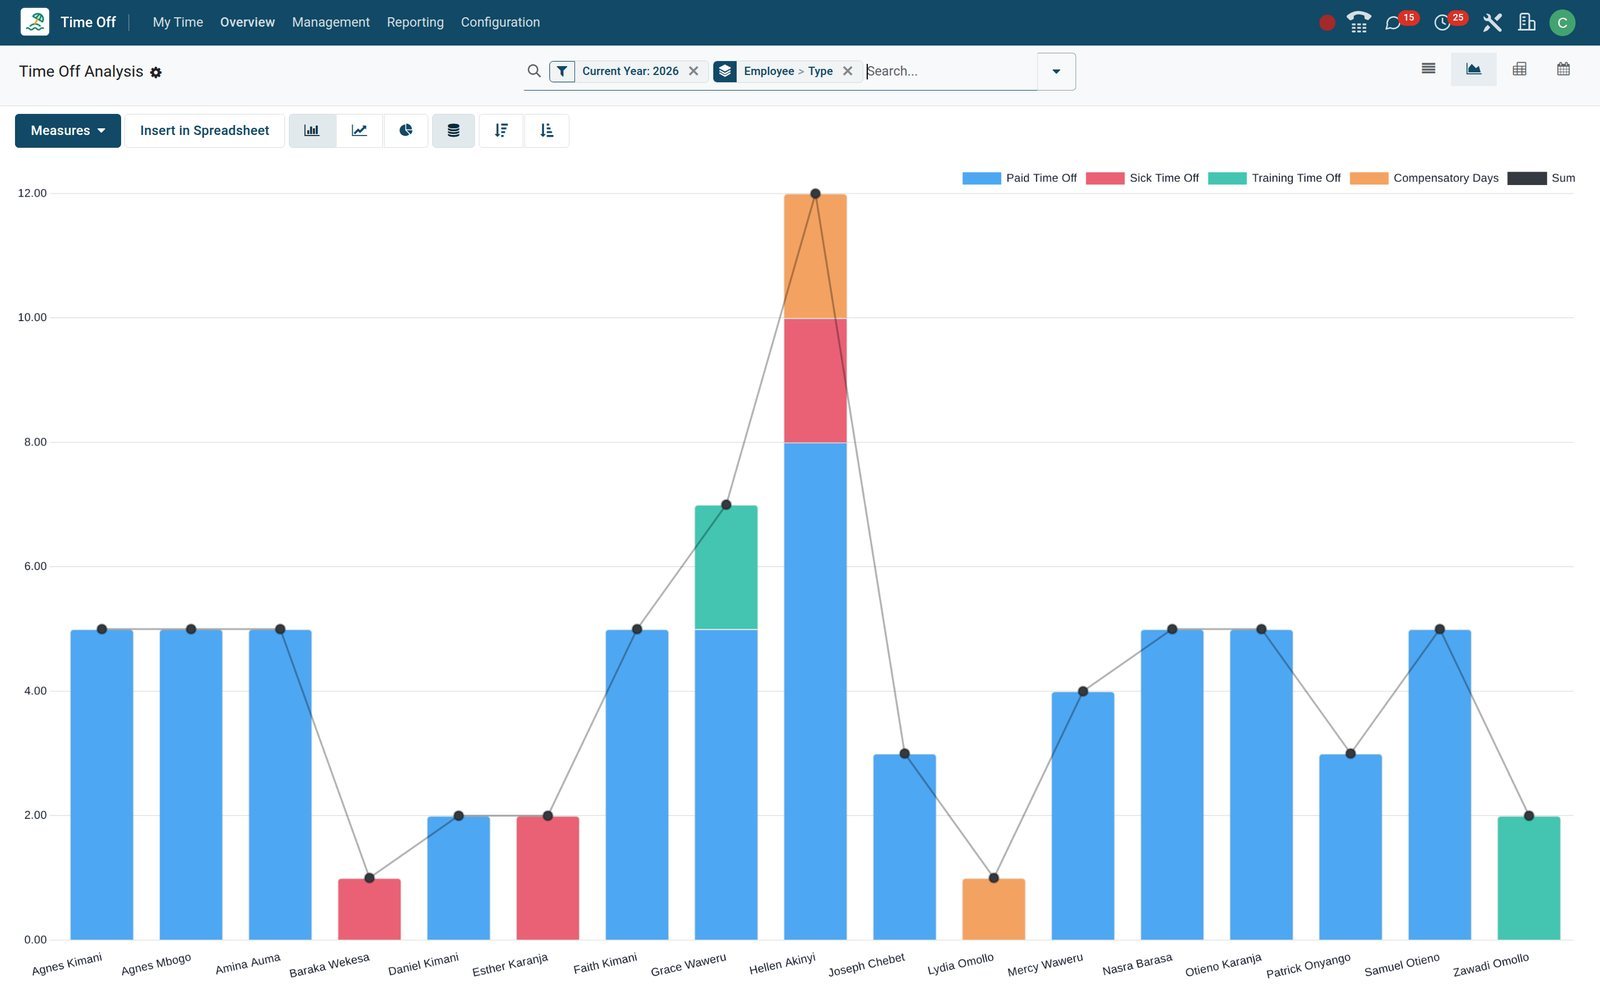Click the funnel filter icon on Current Year facet
This screenshot has height=1000, width=1600.
(562, 71)
